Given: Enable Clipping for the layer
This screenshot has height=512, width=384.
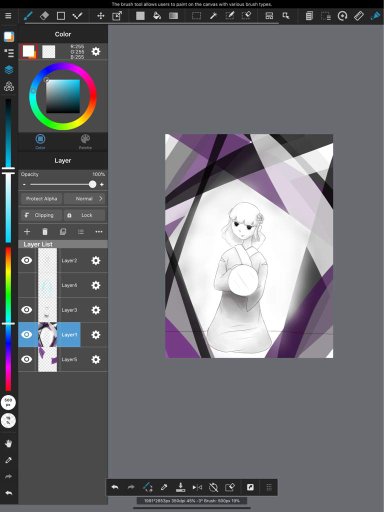Looking at the screenshot, I should (41, 215).
